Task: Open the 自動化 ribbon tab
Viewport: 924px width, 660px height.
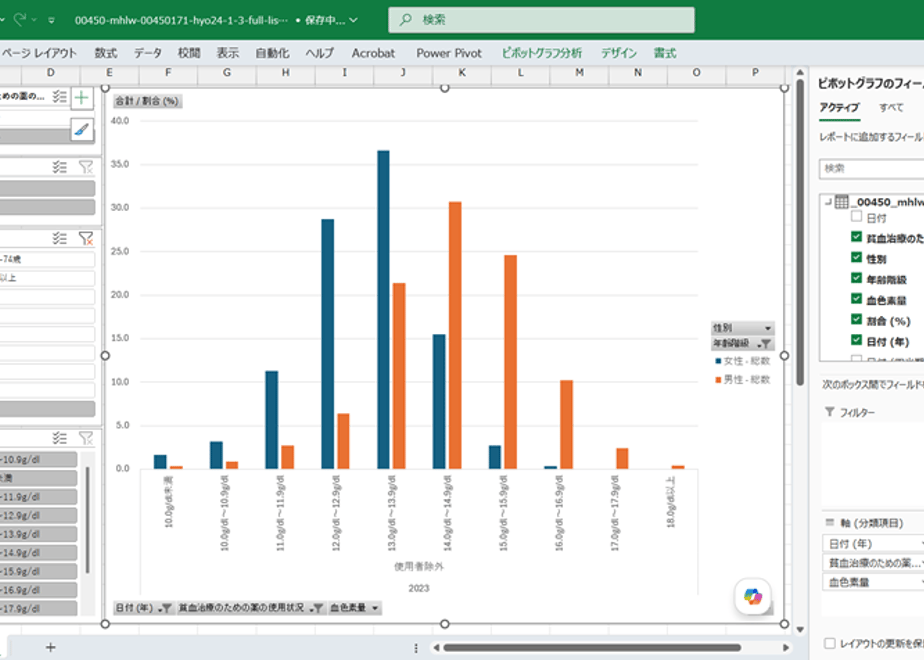Action: (x=272, y=53)
